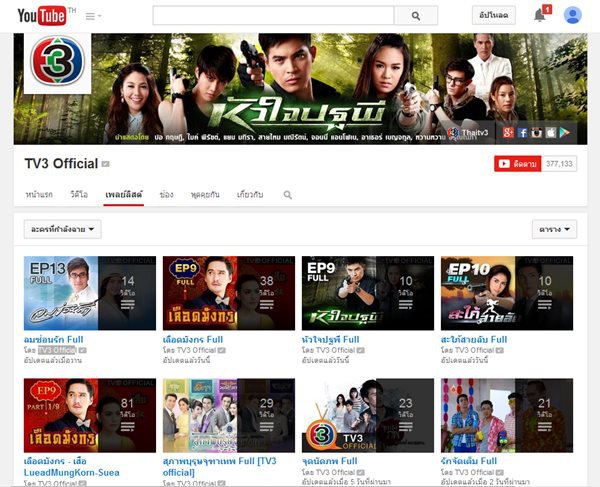Click verified badge next to TV3 Official title
Screen dimensions: 600x487
pyautogui.click(x=106, y=164)
